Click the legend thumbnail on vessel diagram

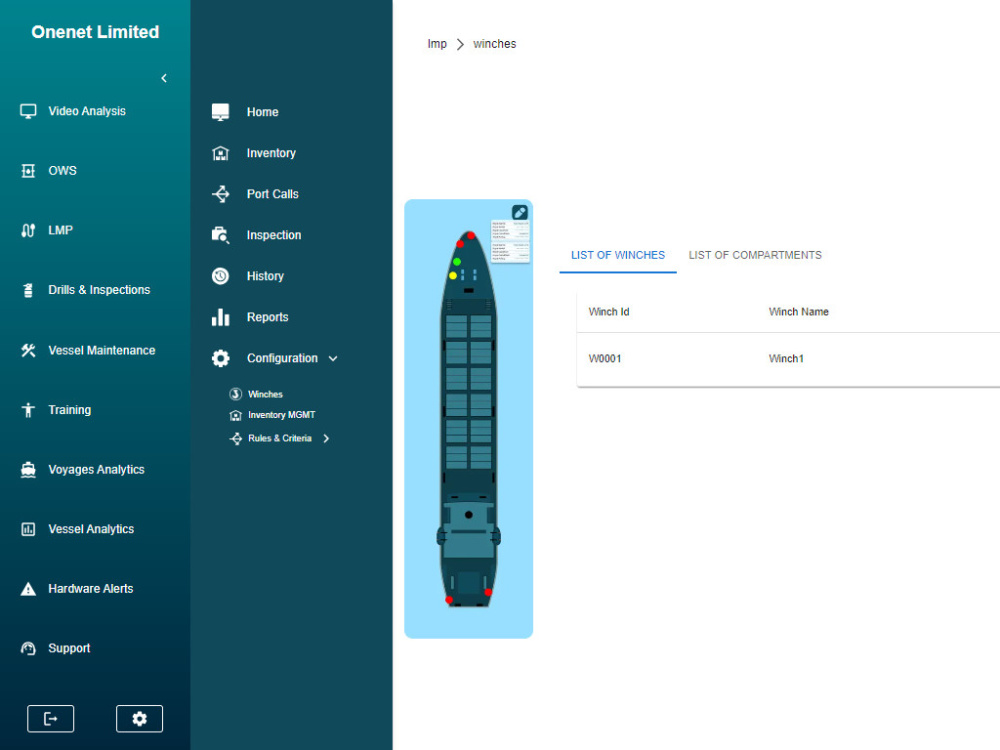pos(510,240)
